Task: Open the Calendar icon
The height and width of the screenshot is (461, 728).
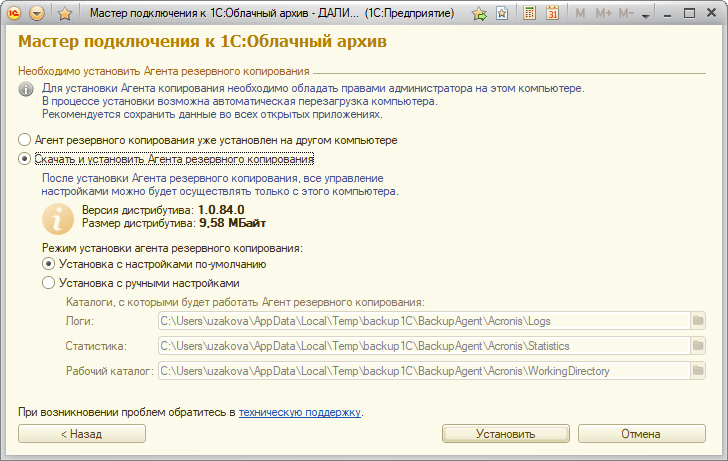Action: pos(552,13)
